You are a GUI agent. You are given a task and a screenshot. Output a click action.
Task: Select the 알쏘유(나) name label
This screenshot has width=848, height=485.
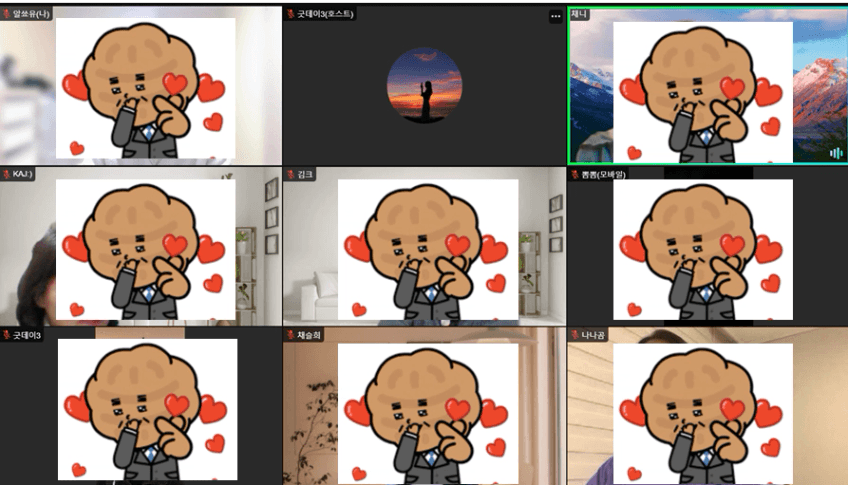[31, 14]
